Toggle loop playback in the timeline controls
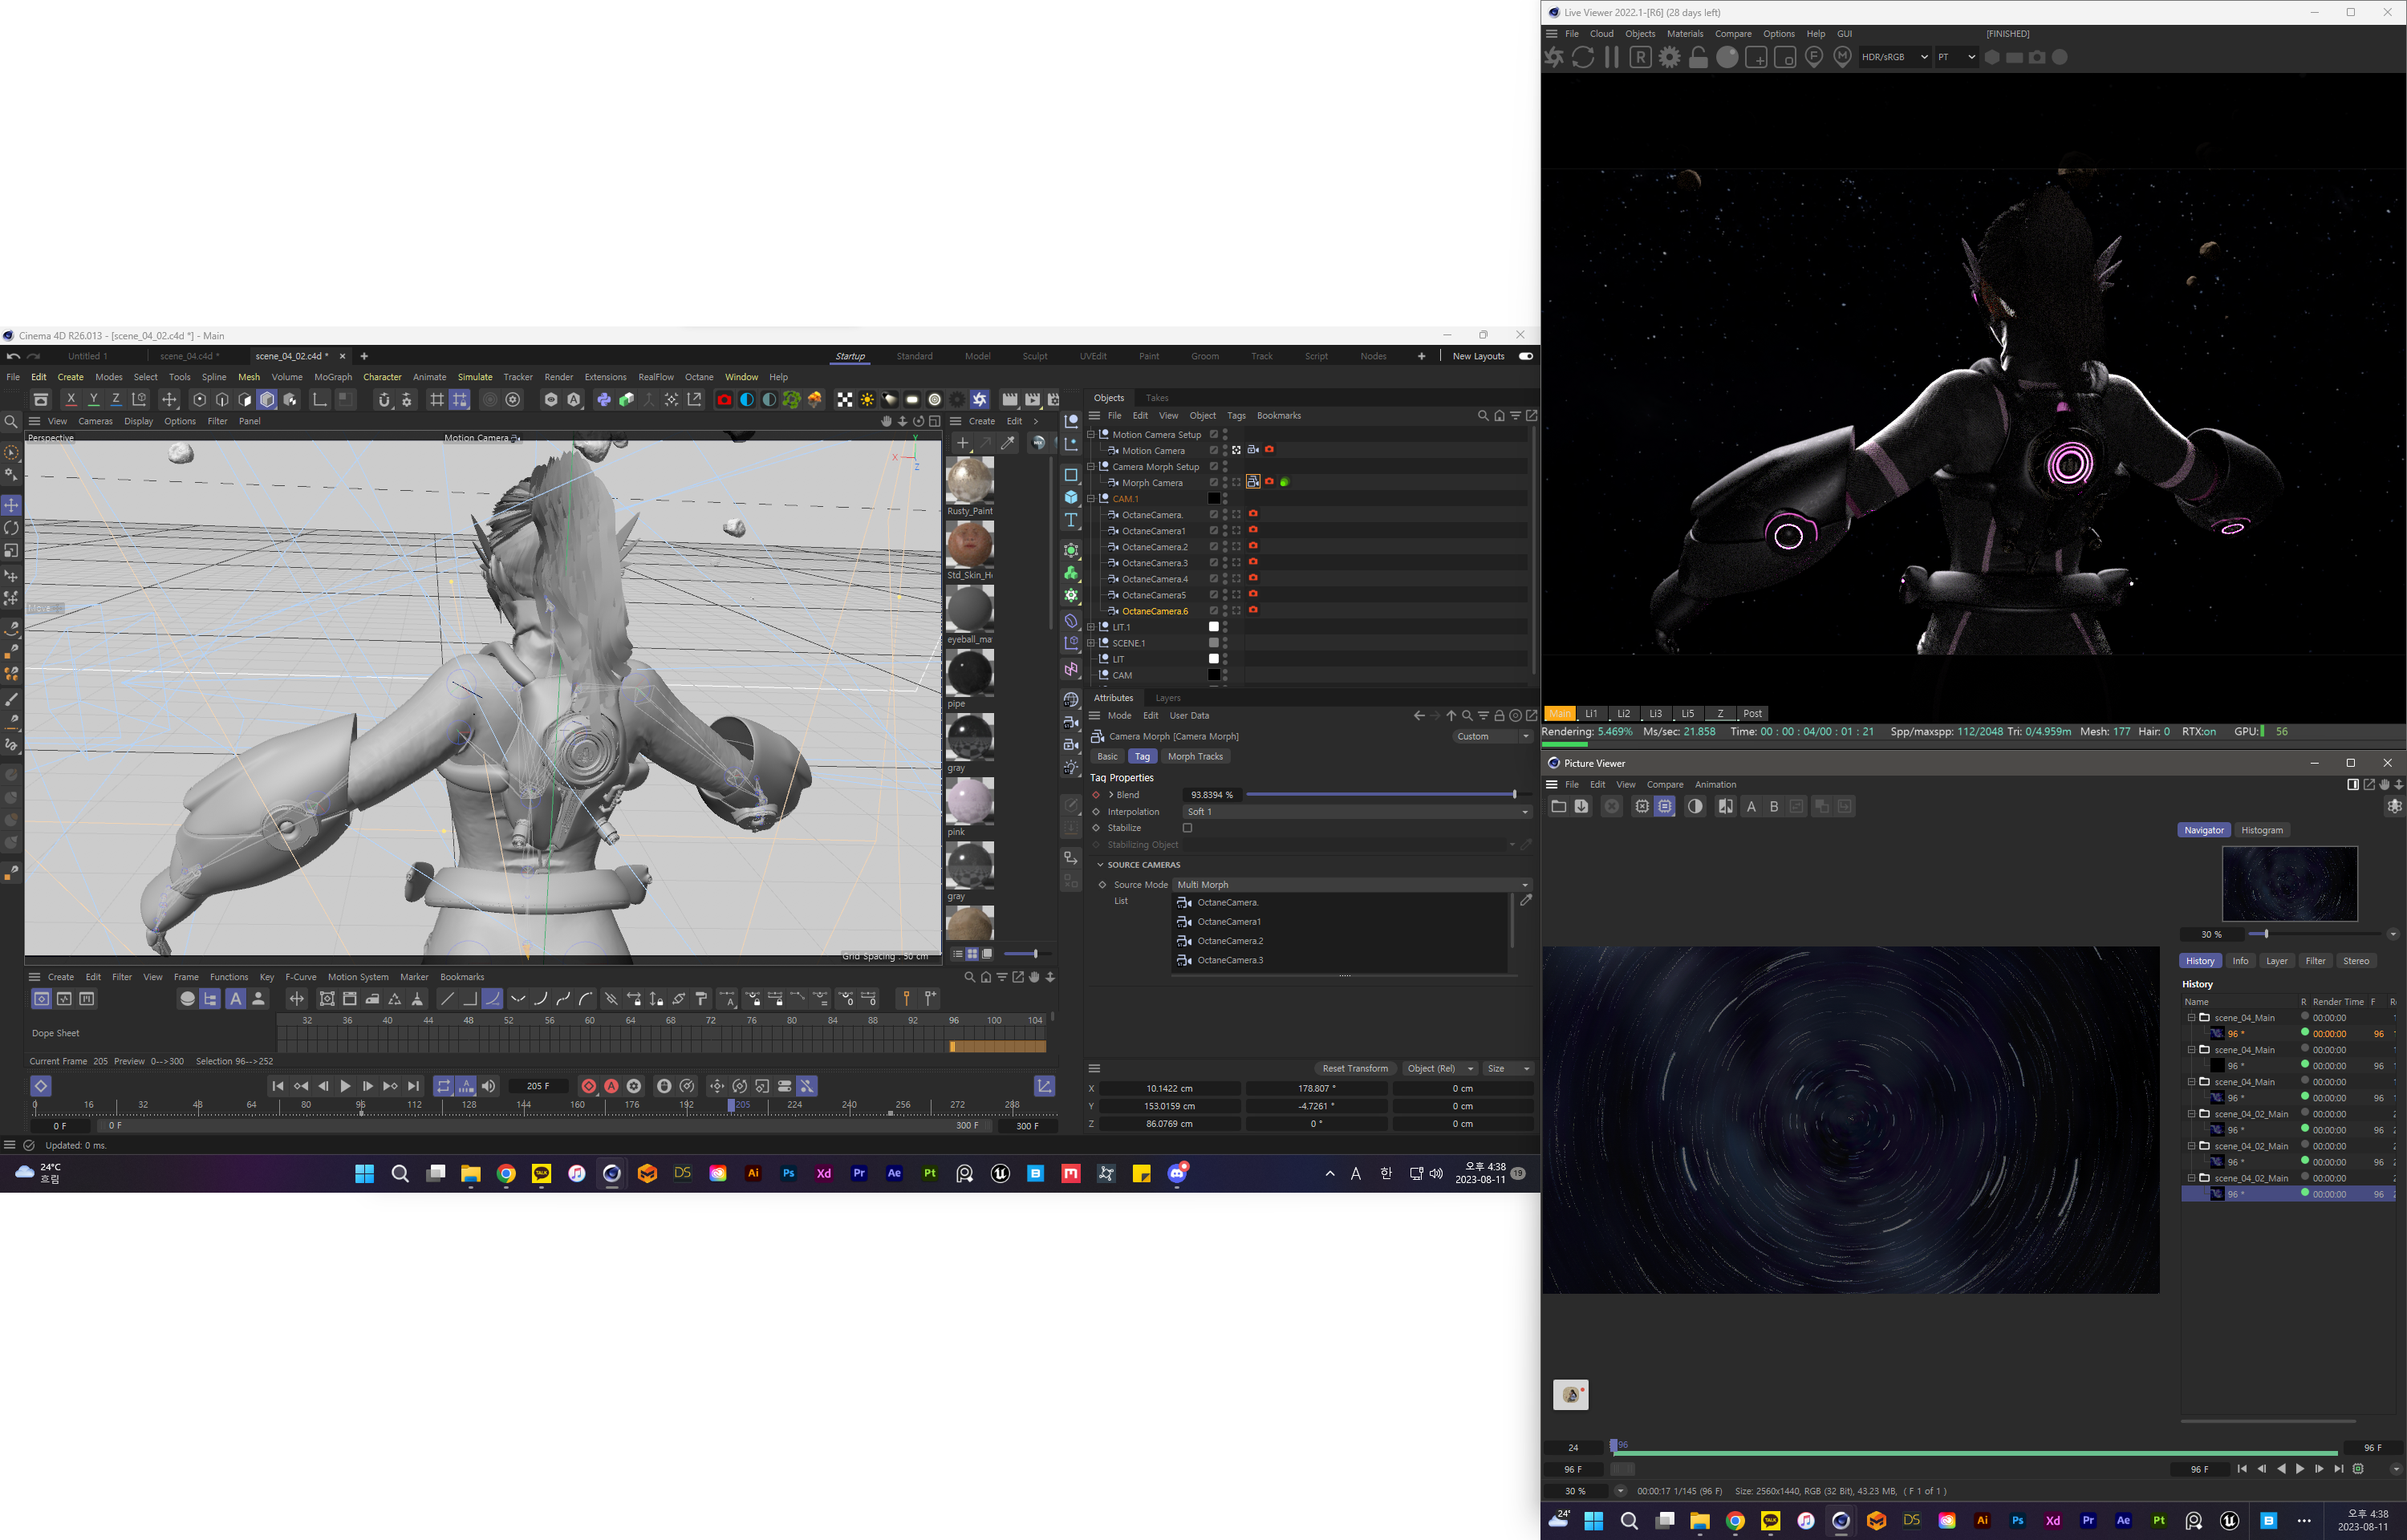This screenshot has height=1540, width=2407. click(x=443, y=1086)
